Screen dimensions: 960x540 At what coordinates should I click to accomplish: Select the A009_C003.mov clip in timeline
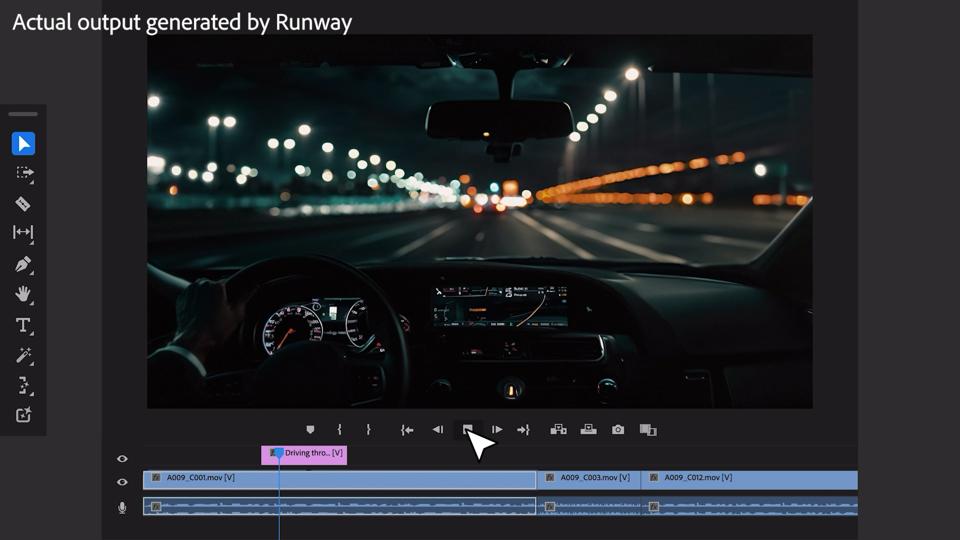pos(588,479)
